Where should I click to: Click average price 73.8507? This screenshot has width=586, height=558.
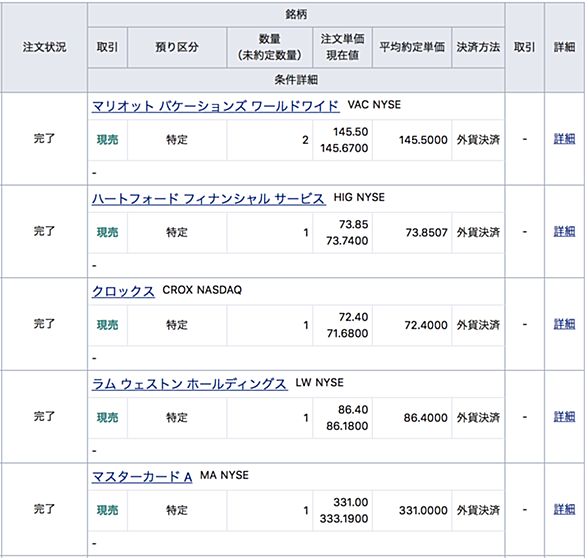pyautogui.click(x=426, y=232)
